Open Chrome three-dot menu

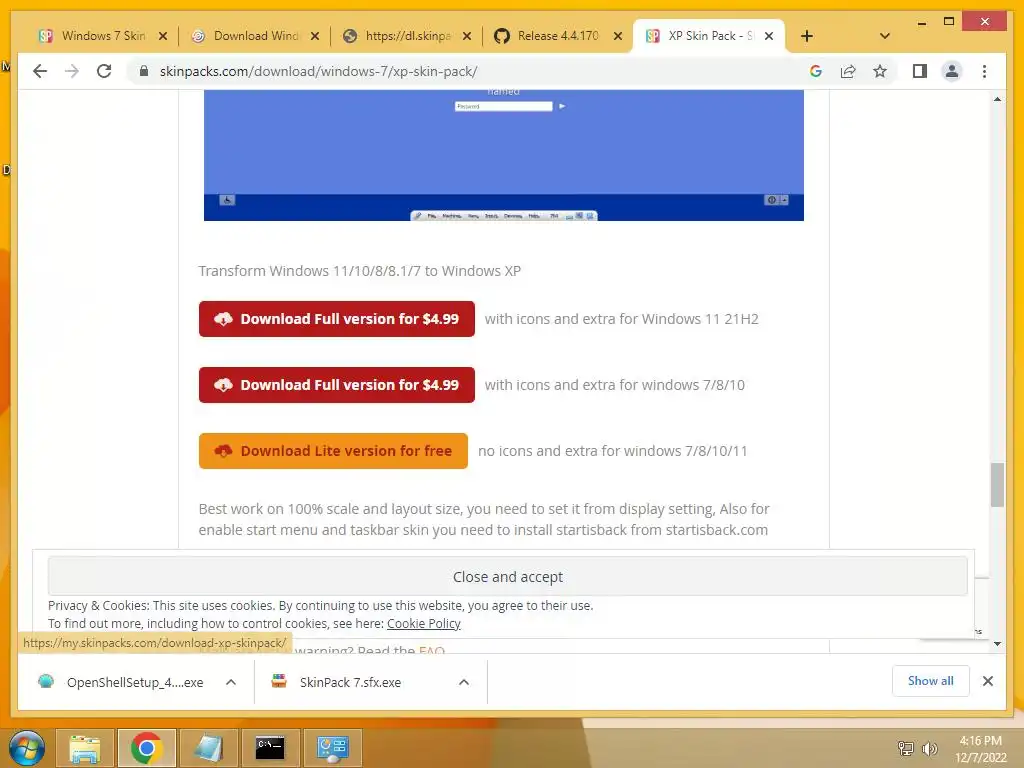[x=984, y=71]
